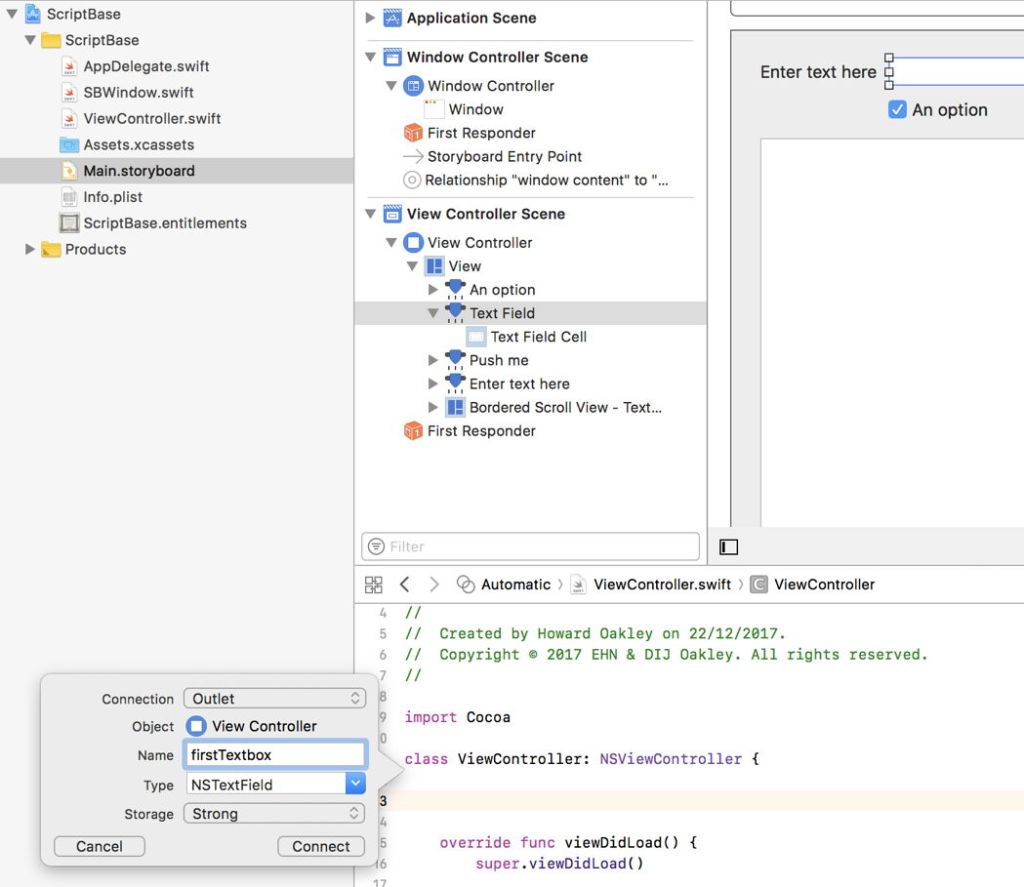Click ViewController.swift in the jump bar
The height and width of the screenshot is (887, 1024).
[662, 585]
